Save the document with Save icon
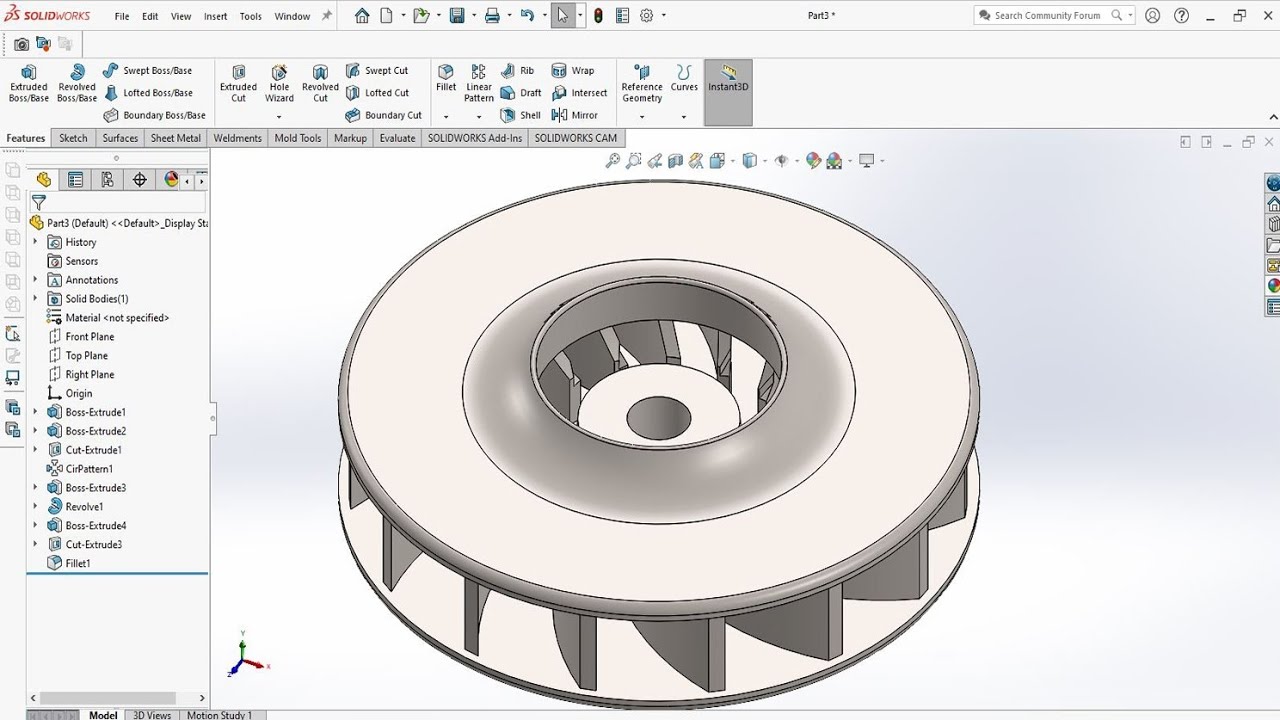This screenshot has width=1280, height=720. point(457,15)
